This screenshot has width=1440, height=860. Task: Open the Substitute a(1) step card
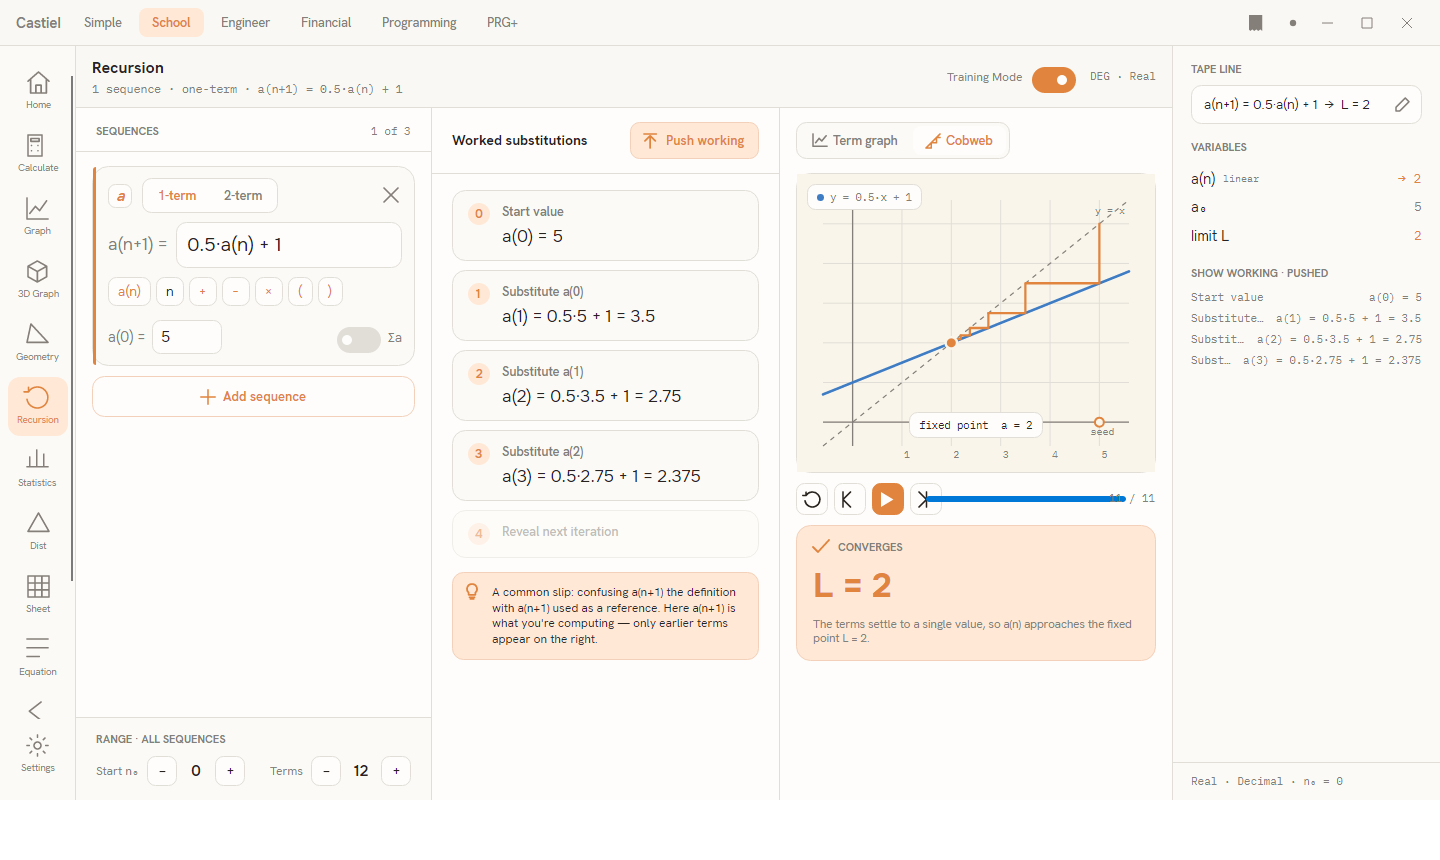[x=605, y=385]
